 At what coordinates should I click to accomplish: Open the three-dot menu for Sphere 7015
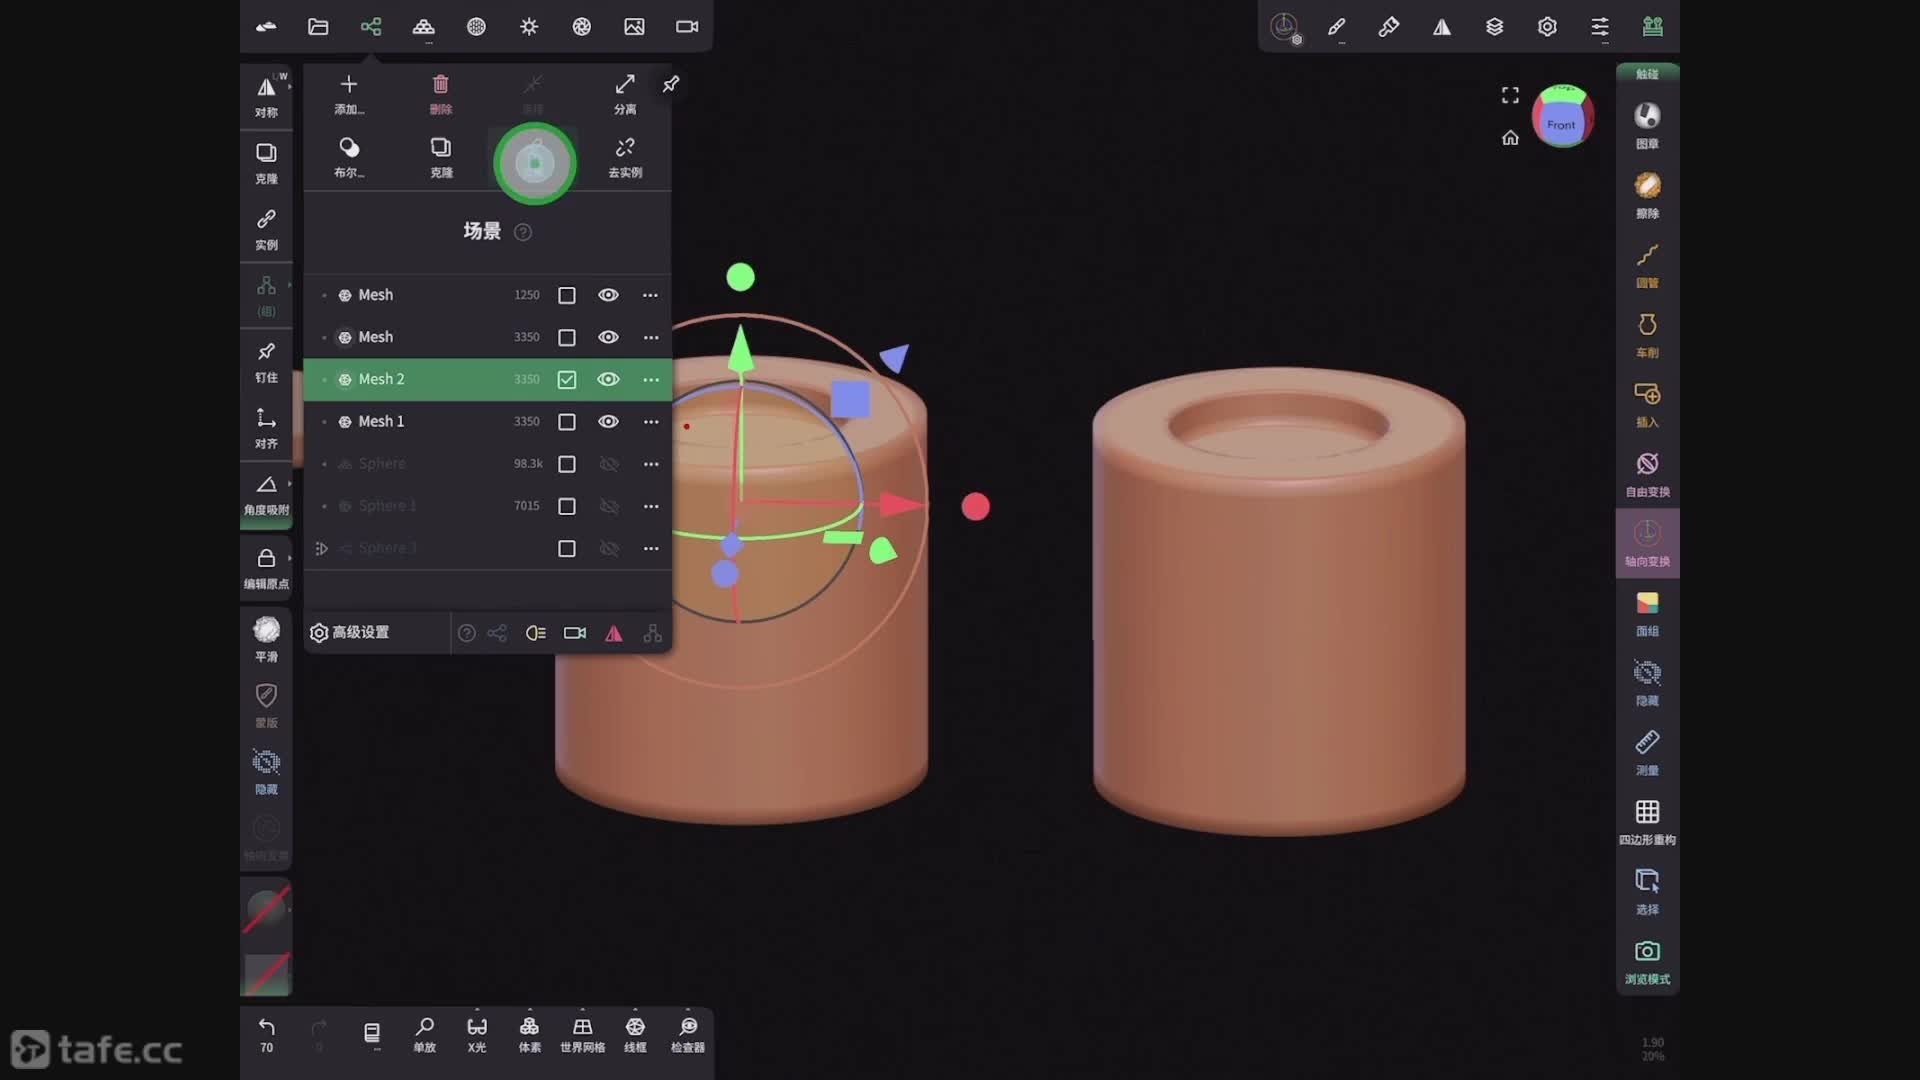[651, 506]
